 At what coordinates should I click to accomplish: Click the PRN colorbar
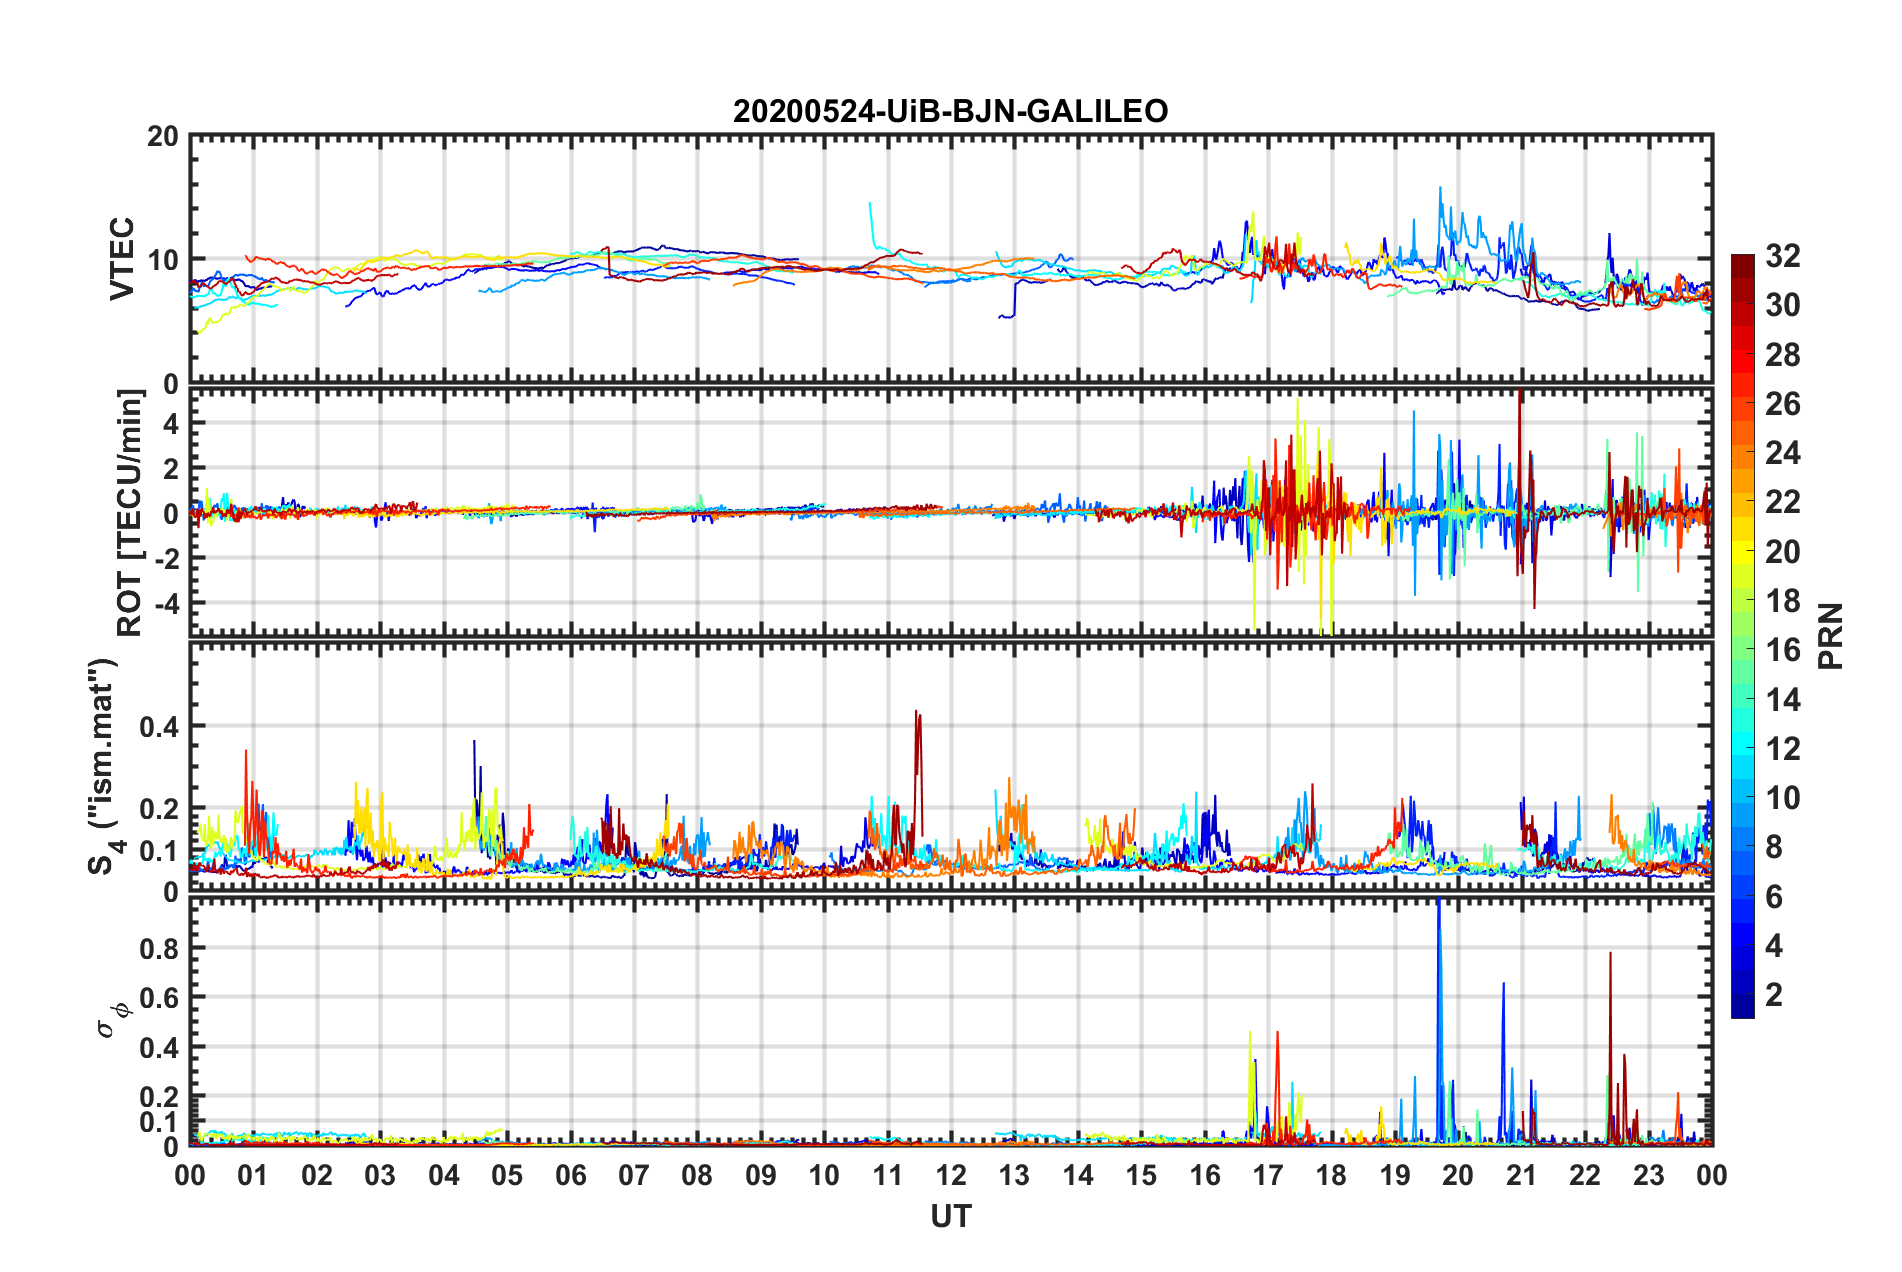pyautogui.click(x=1743, y=636)
